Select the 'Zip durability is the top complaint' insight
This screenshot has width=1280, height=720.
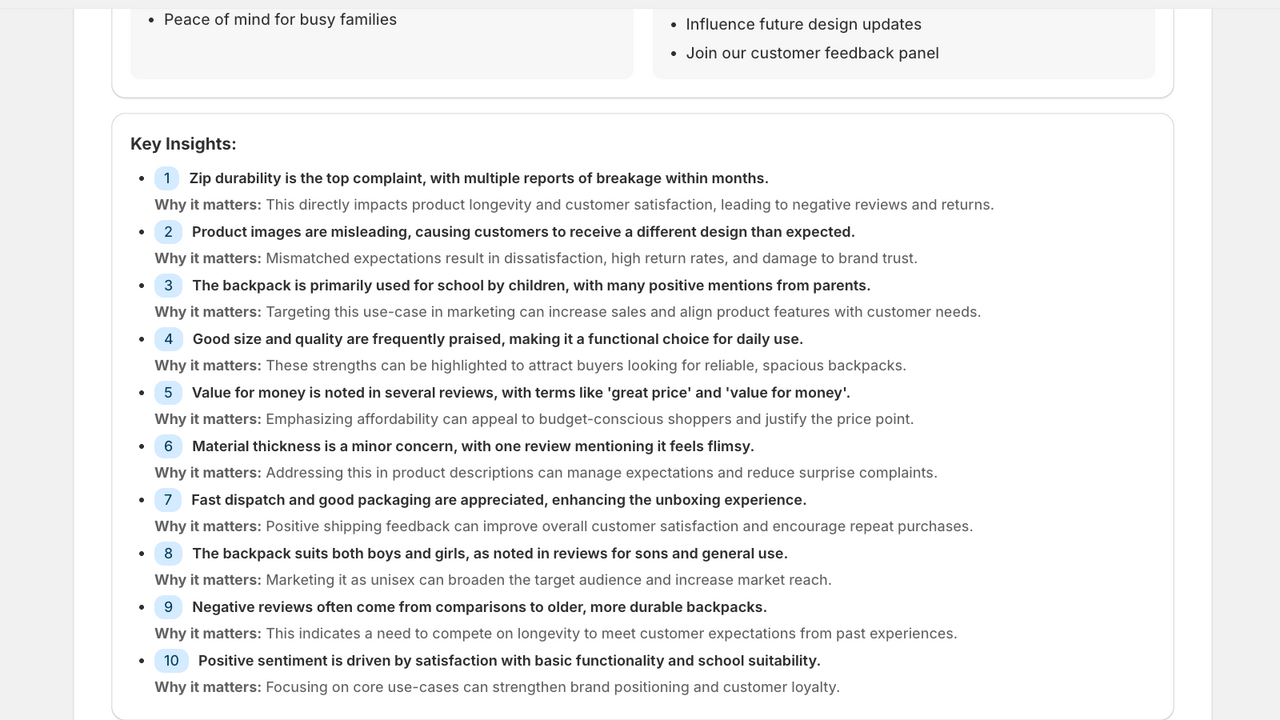pyautogui.click(x=479, y=178)
